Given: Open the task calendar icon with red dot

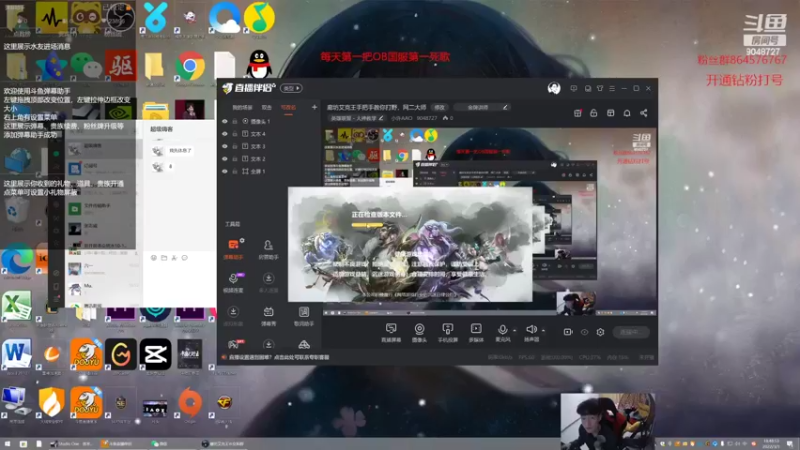Looking at the screenshot, I should click(578, 113).
